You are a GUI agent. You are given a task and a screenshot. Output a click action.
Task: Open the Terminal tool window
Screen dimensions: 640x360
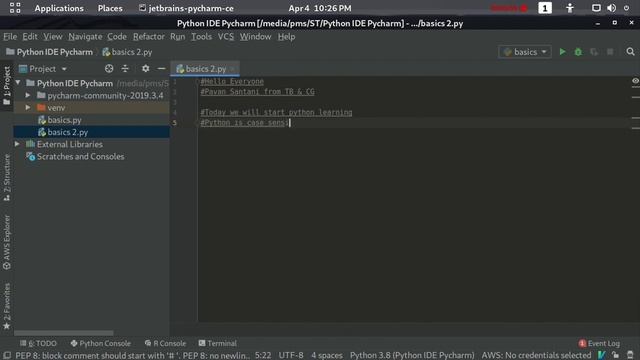tap(218, 343)
